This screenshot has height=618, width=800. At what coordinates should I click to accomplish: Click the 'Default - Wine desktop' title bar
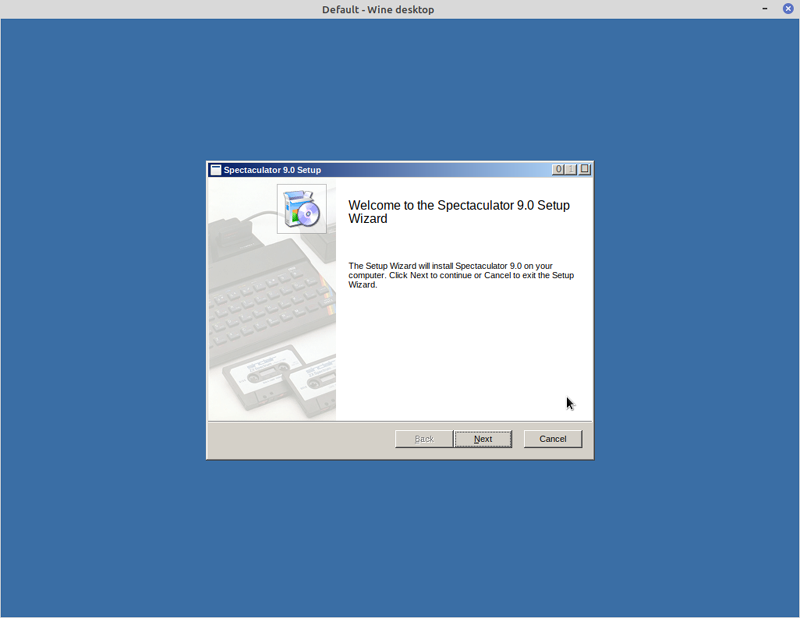[378, 9]
